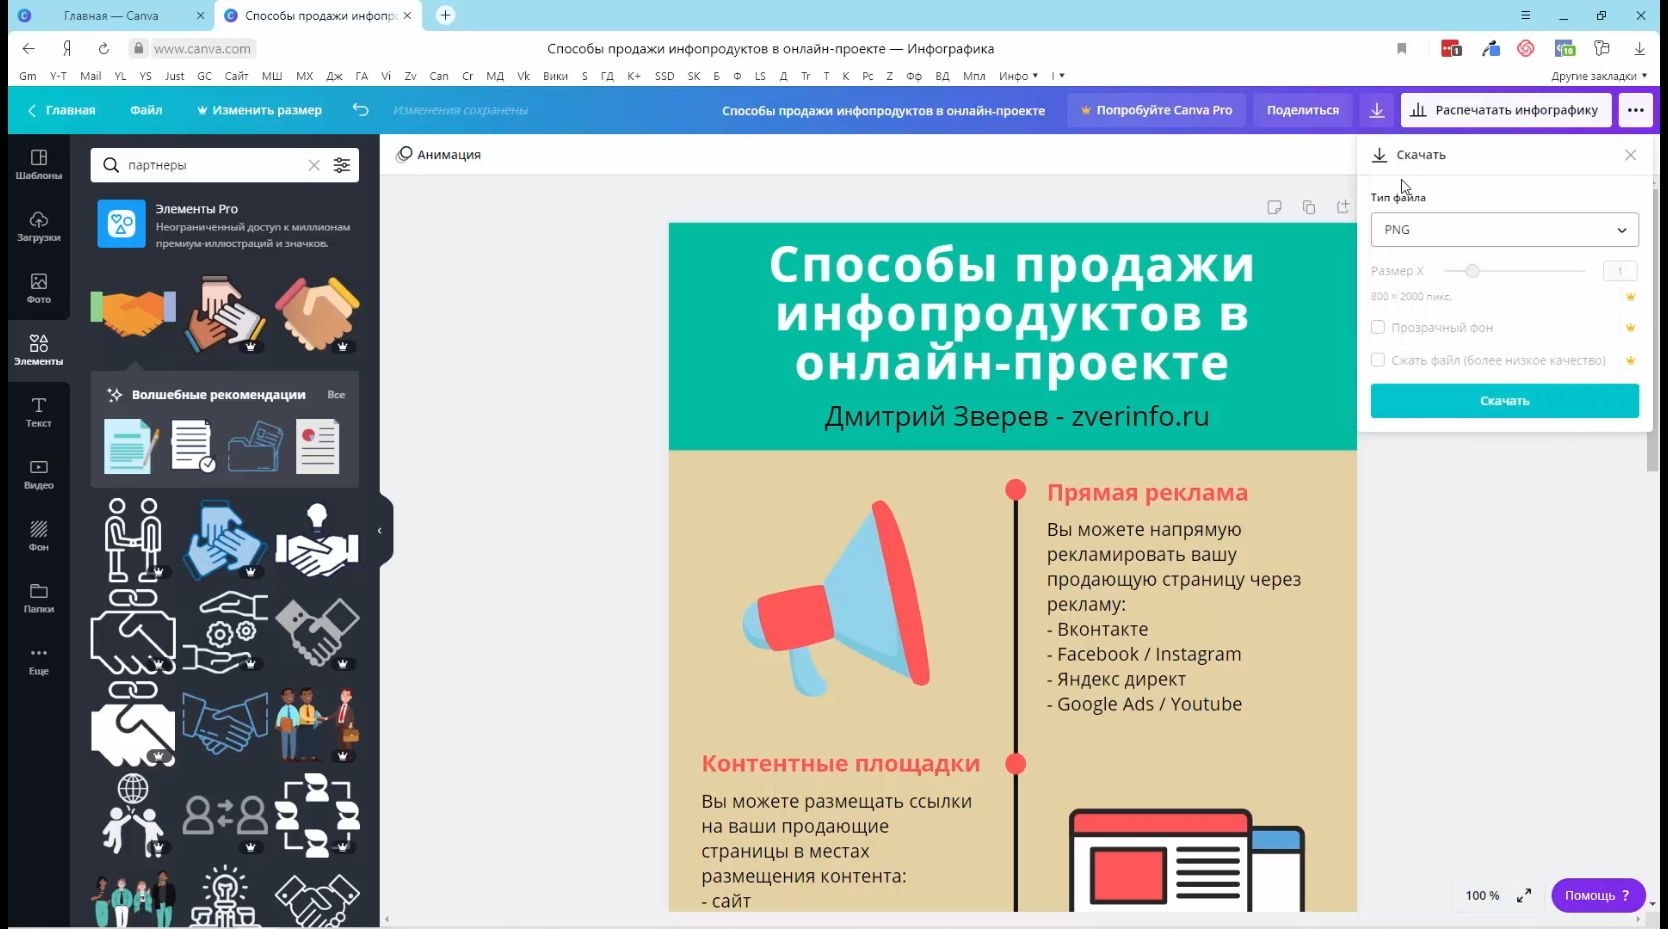Open browser downloads icon

(x=1639, y=48)
